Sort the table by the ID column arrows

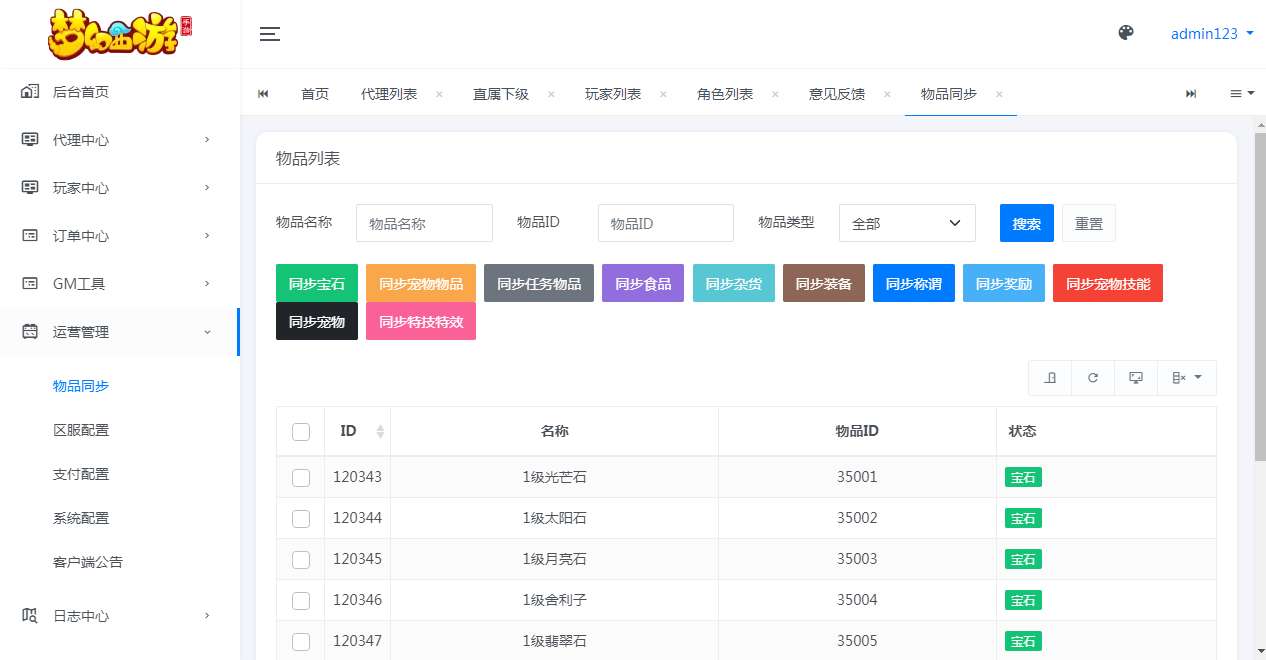[380, 431]
